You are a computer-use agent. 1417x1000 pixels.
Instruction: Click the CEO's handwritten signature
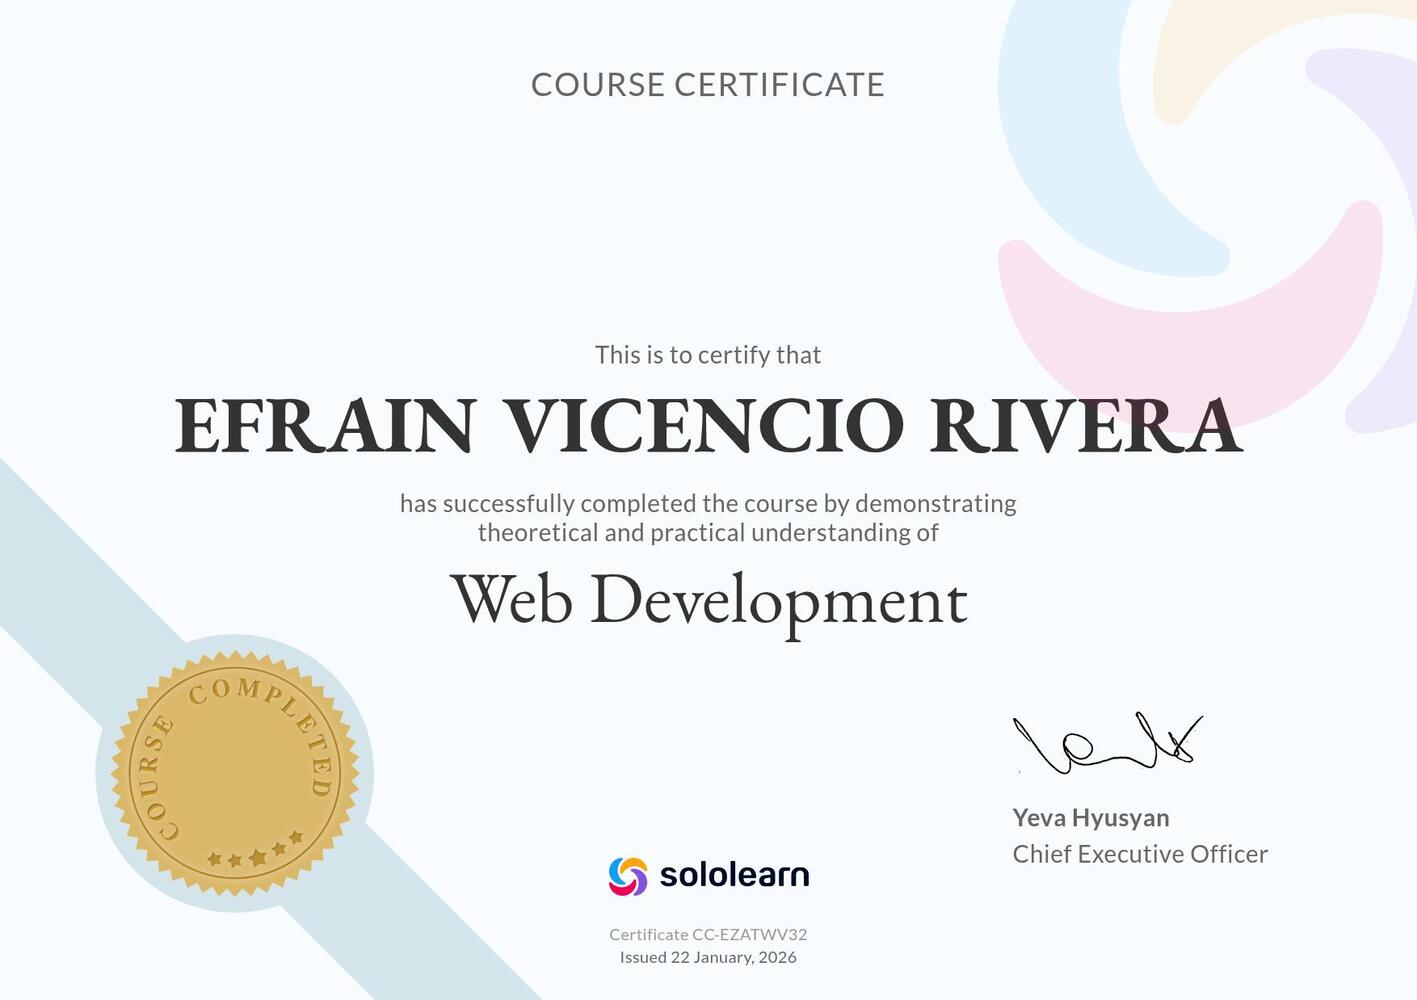[x=1105, y=745]
